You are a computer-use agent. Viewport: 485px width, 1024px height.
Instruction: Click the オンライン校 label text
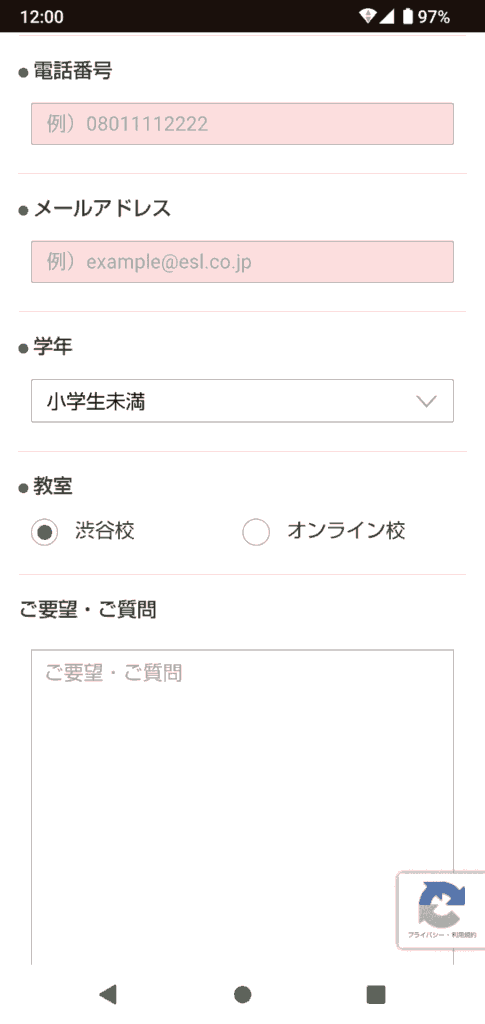click(x=346, y=531)
